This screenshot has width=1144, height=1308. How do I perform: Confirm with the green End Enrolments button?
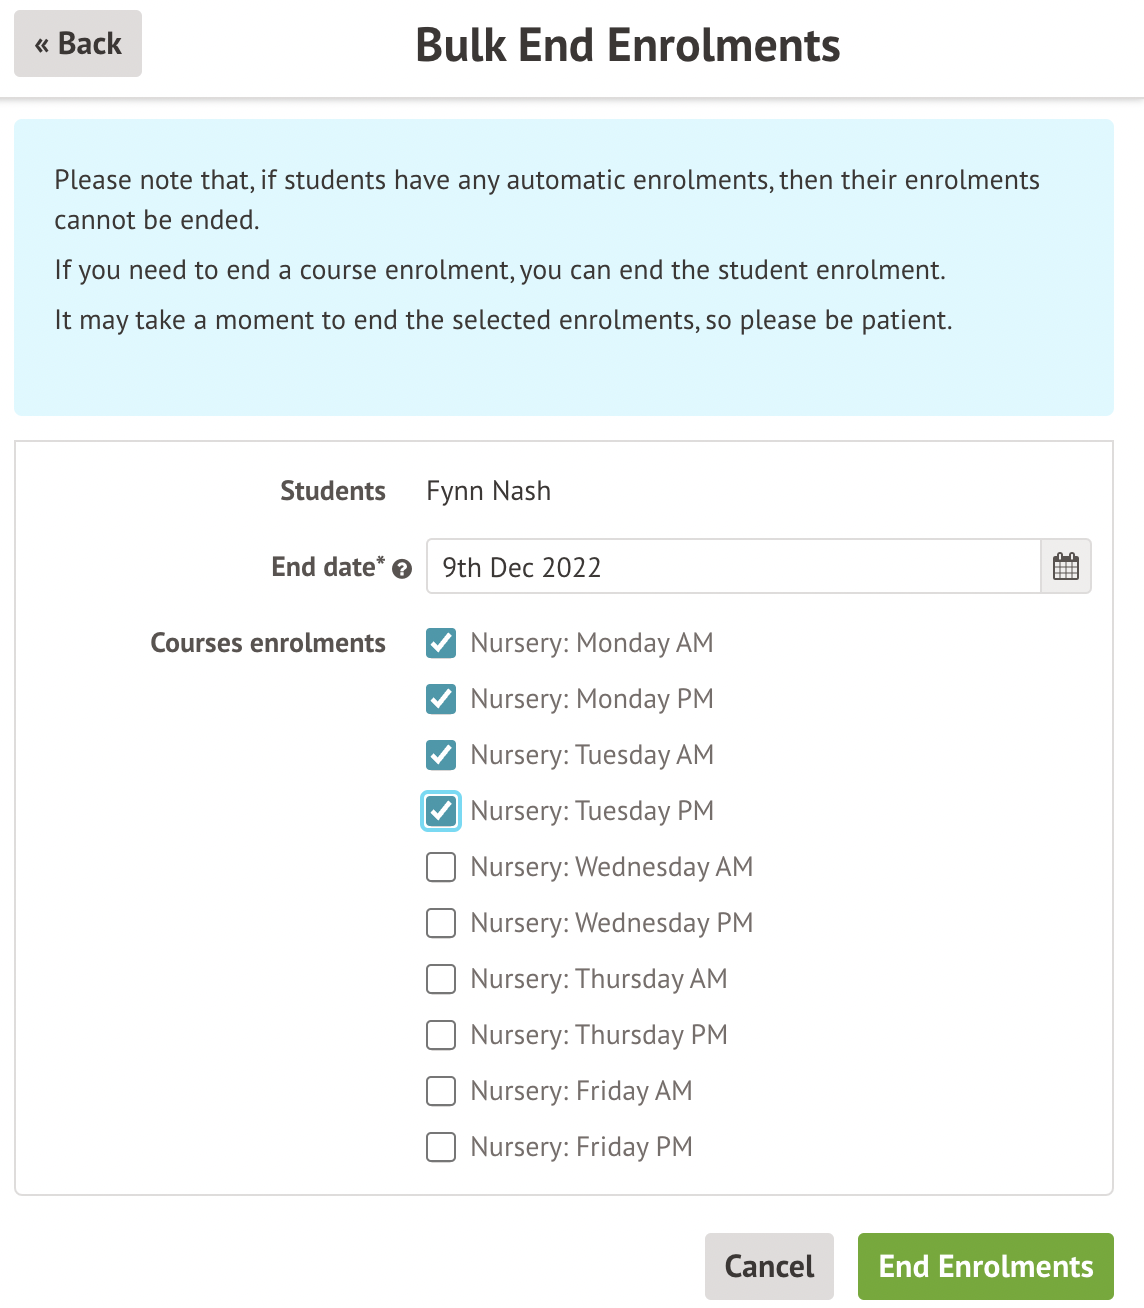985,1266
